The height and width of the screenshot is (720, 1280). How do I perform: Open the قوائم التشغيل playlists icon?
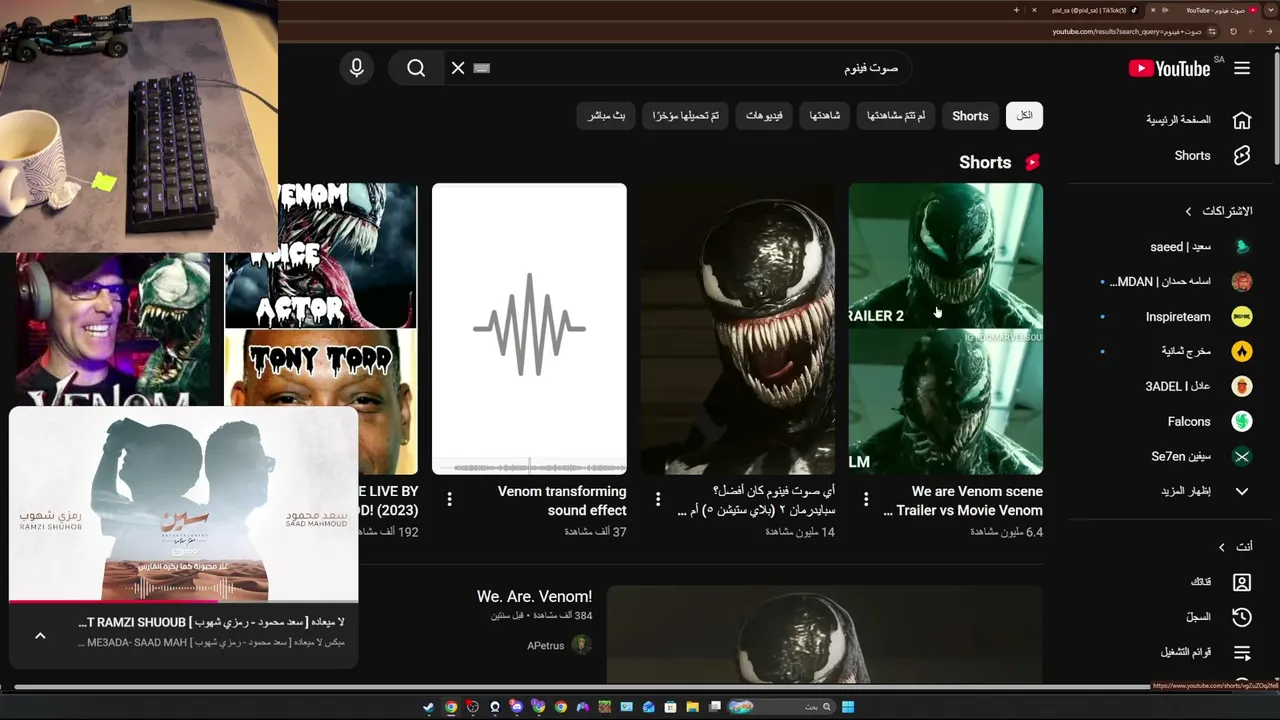[x=1242, y=653]
